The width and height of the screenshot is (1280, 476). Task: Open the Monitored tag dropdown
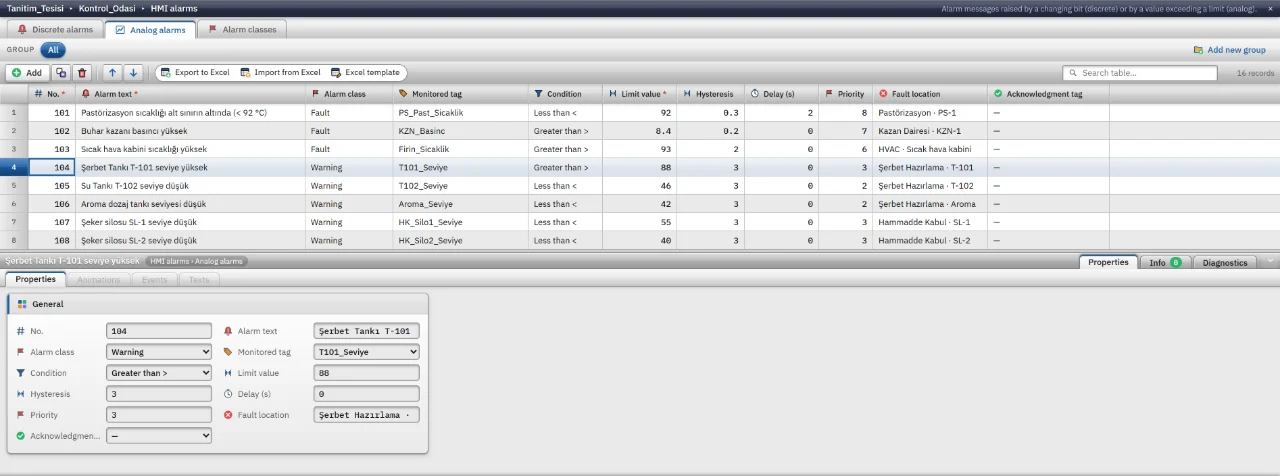tap(367, 352)
